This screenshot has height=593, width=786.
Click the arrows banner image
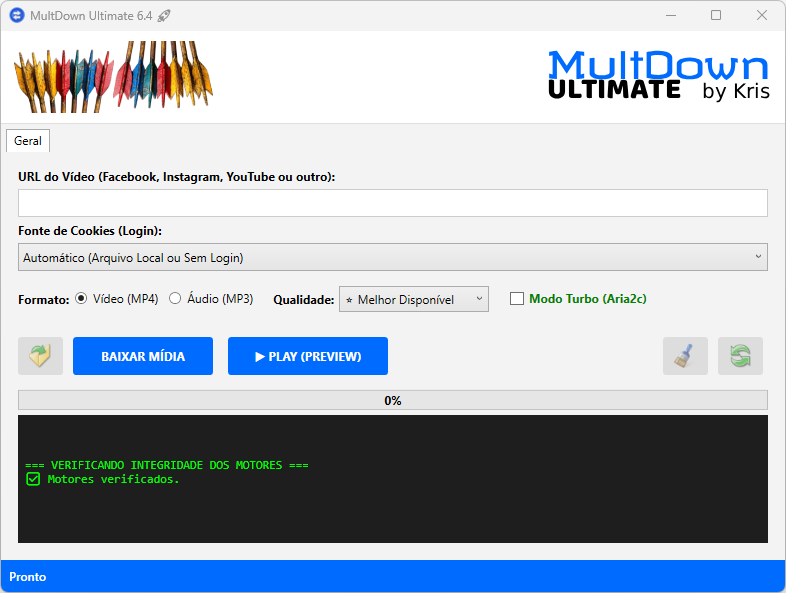(113, 77)
